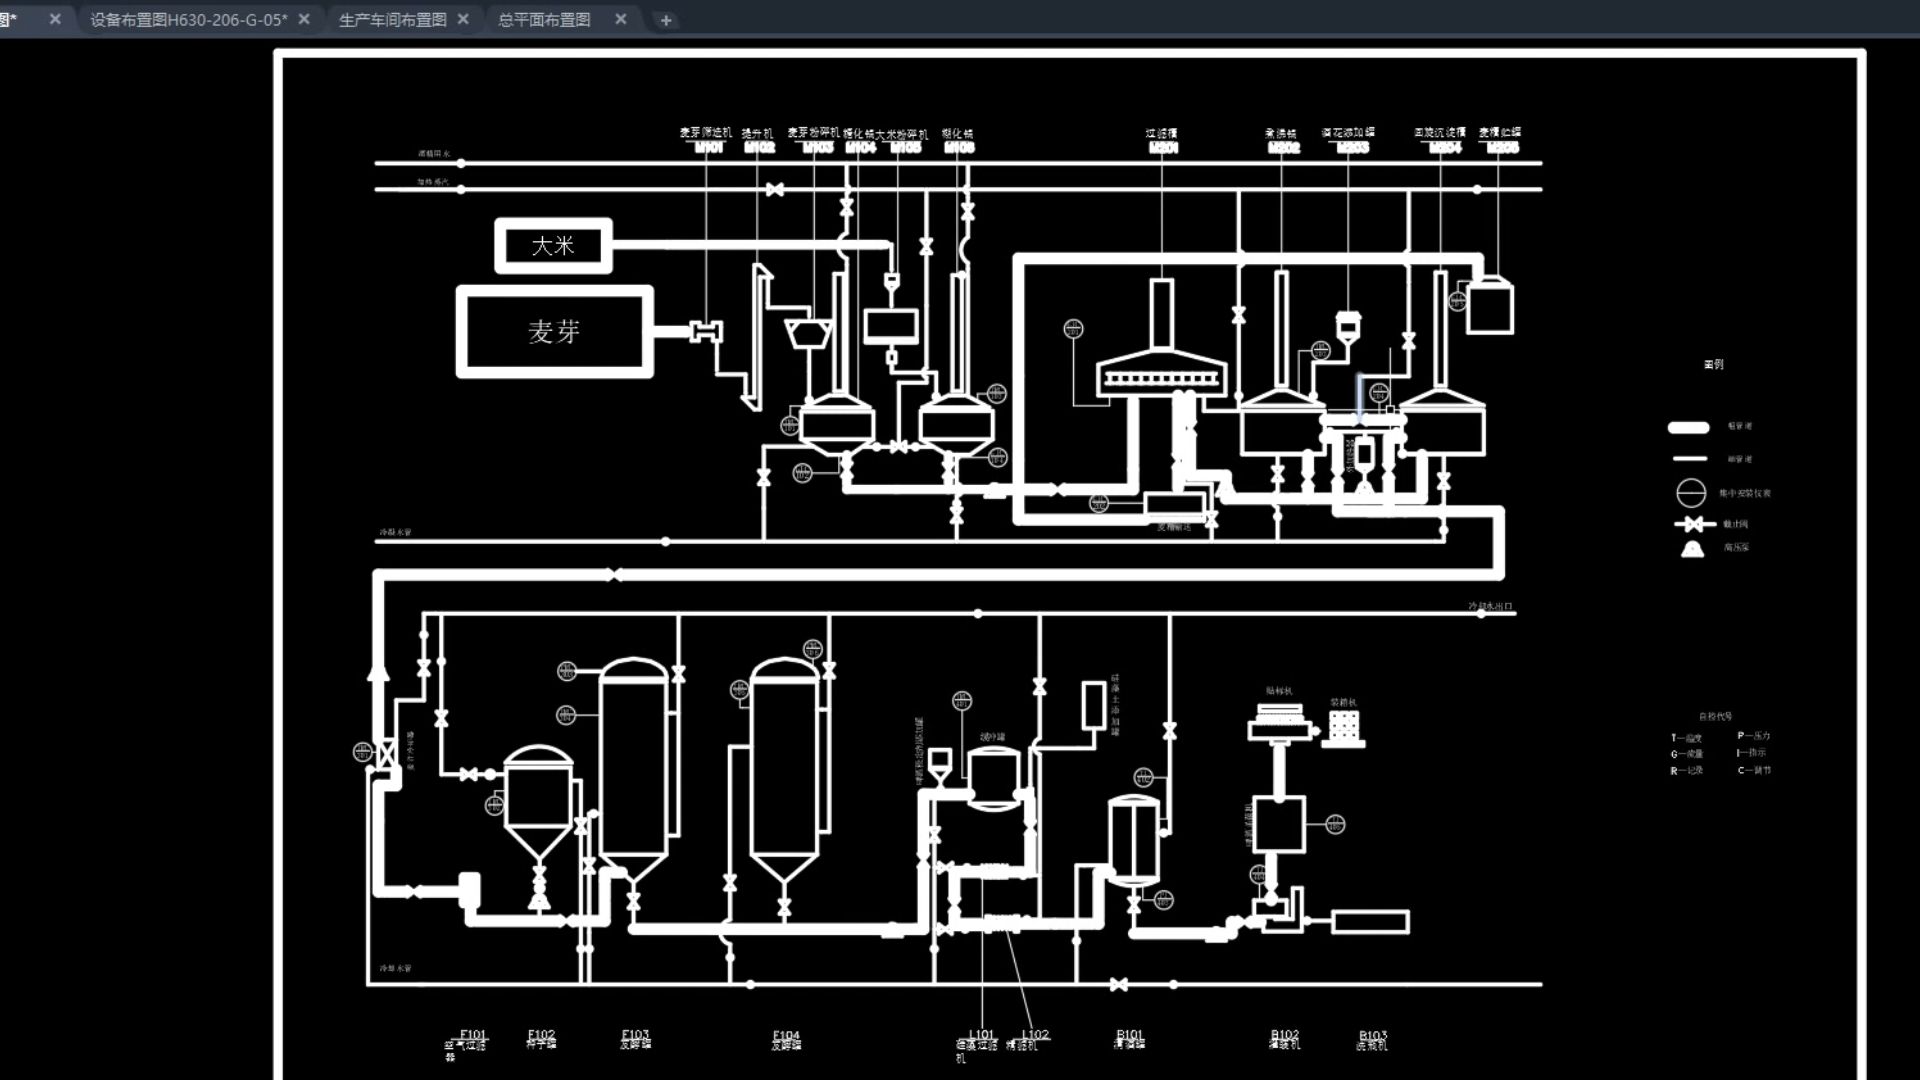Select the M204 equipment label
1920x1080 pixels.
(1445, 147)
